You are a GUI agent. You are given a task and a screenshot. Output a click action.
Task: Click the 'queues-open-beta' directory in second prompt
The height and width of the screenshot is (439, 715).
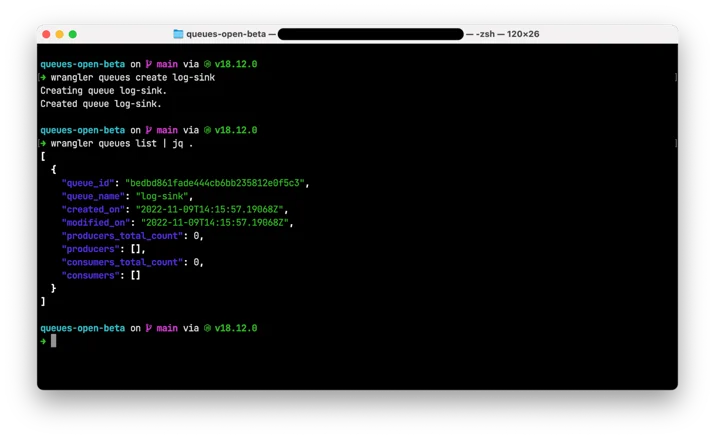coord(83,130)
